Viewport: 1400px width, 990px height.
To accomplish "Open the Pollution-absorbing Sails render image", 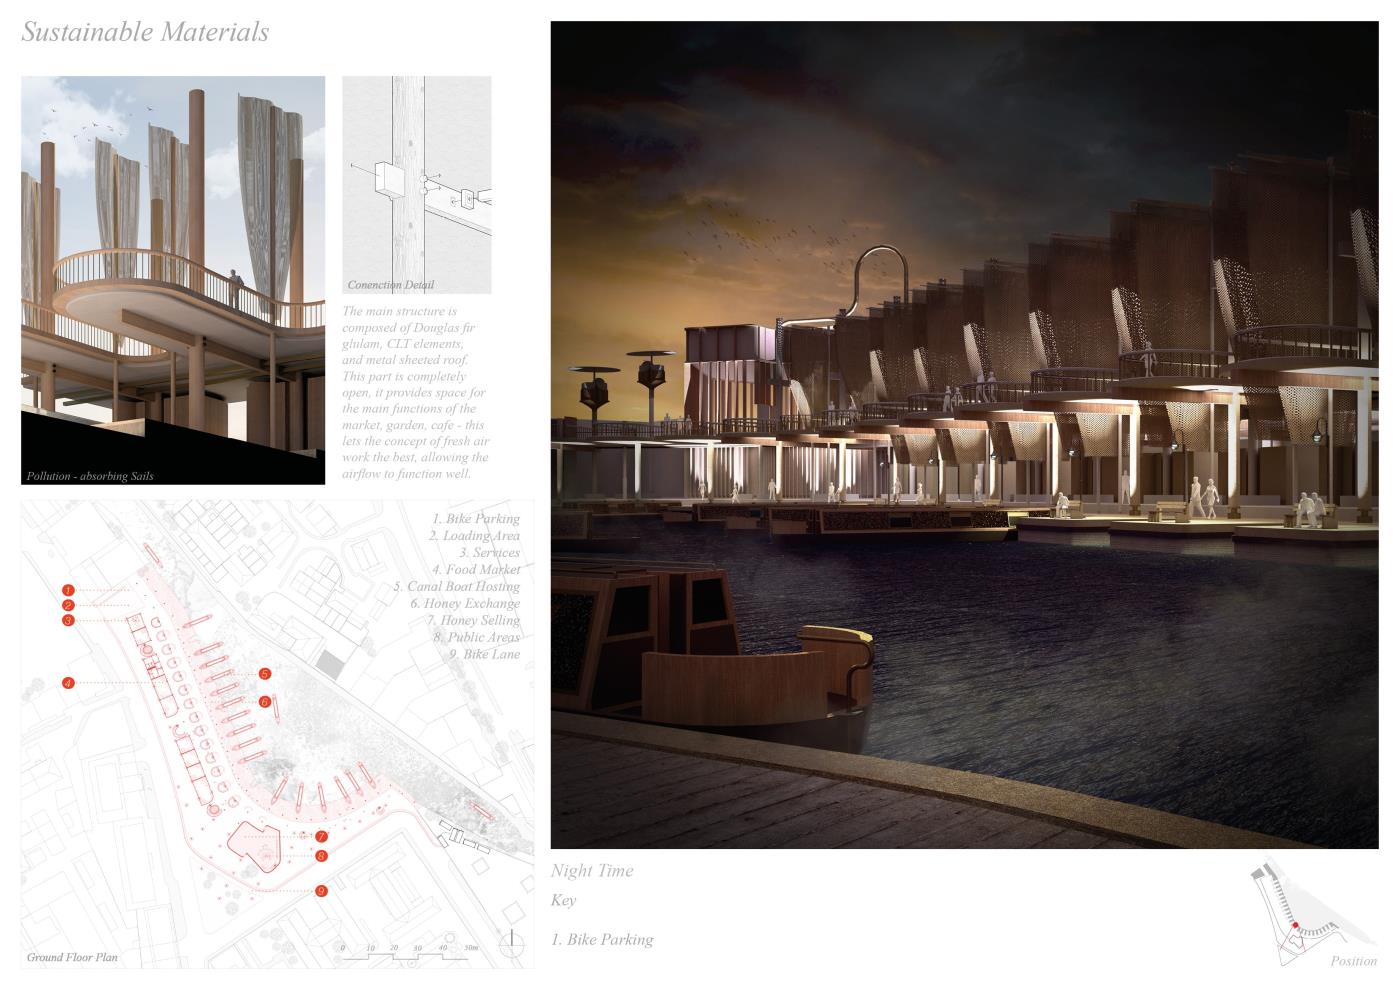I will (173, 280).
